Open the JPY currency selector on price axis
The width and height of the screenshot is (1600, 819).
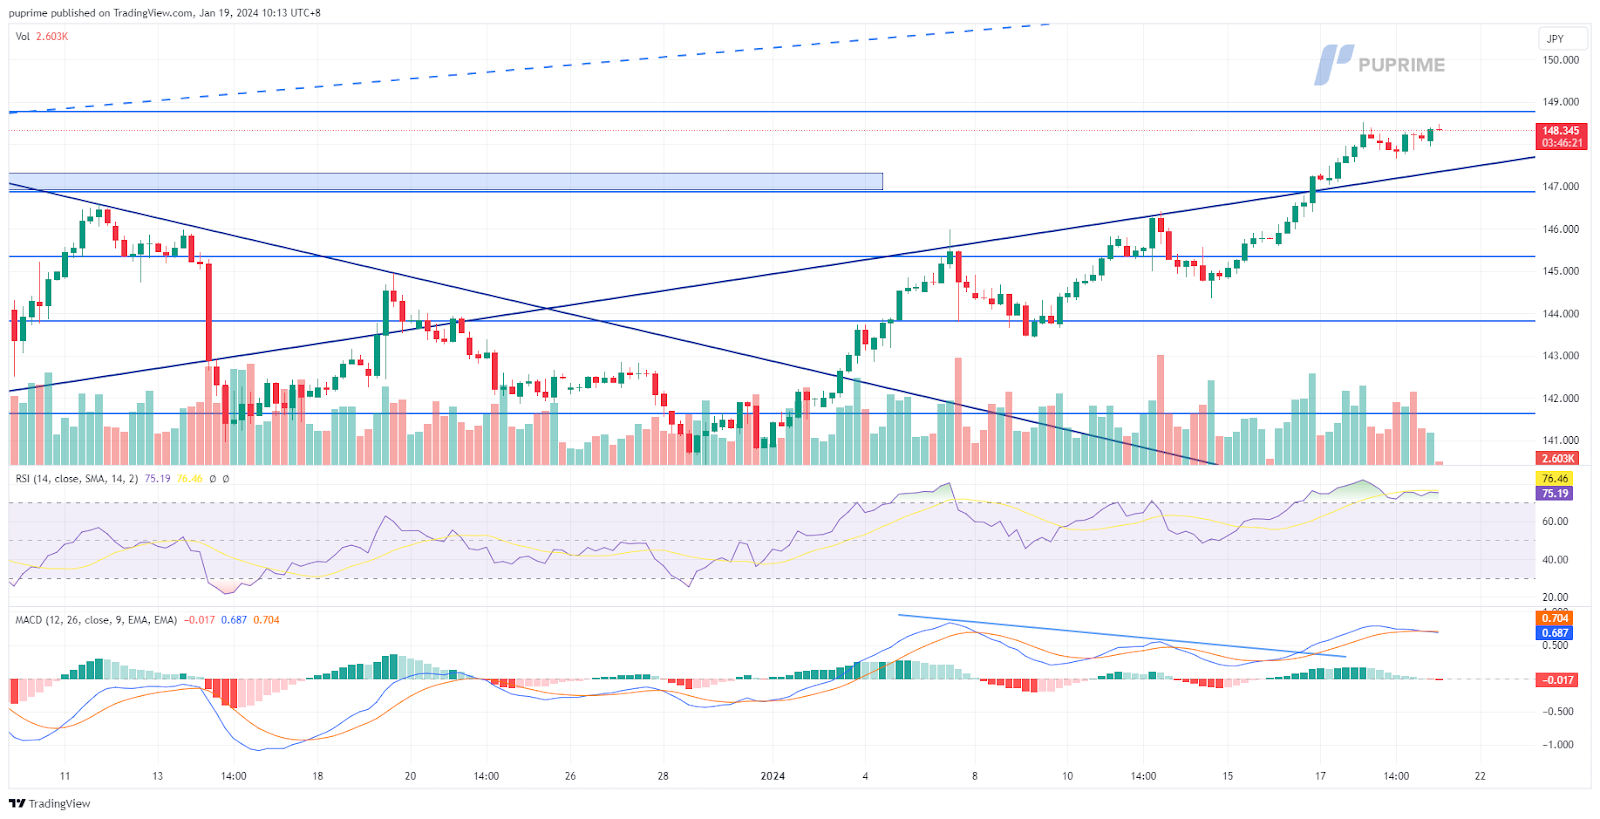[1563, 39]
